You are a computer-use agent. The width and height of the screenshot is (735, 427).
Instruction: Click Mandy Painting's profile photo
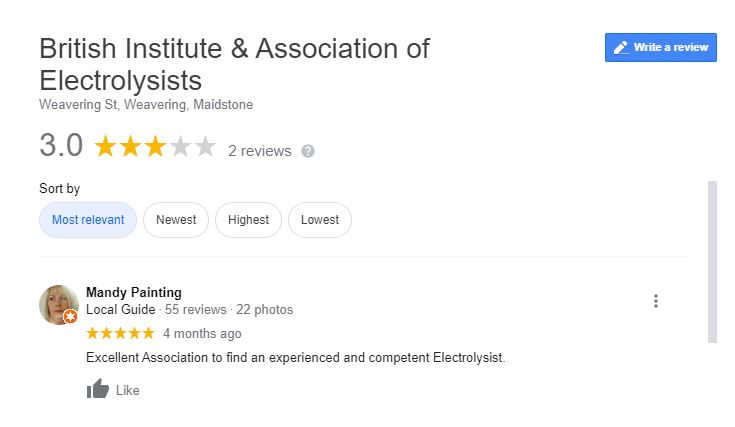click(58, 304)
